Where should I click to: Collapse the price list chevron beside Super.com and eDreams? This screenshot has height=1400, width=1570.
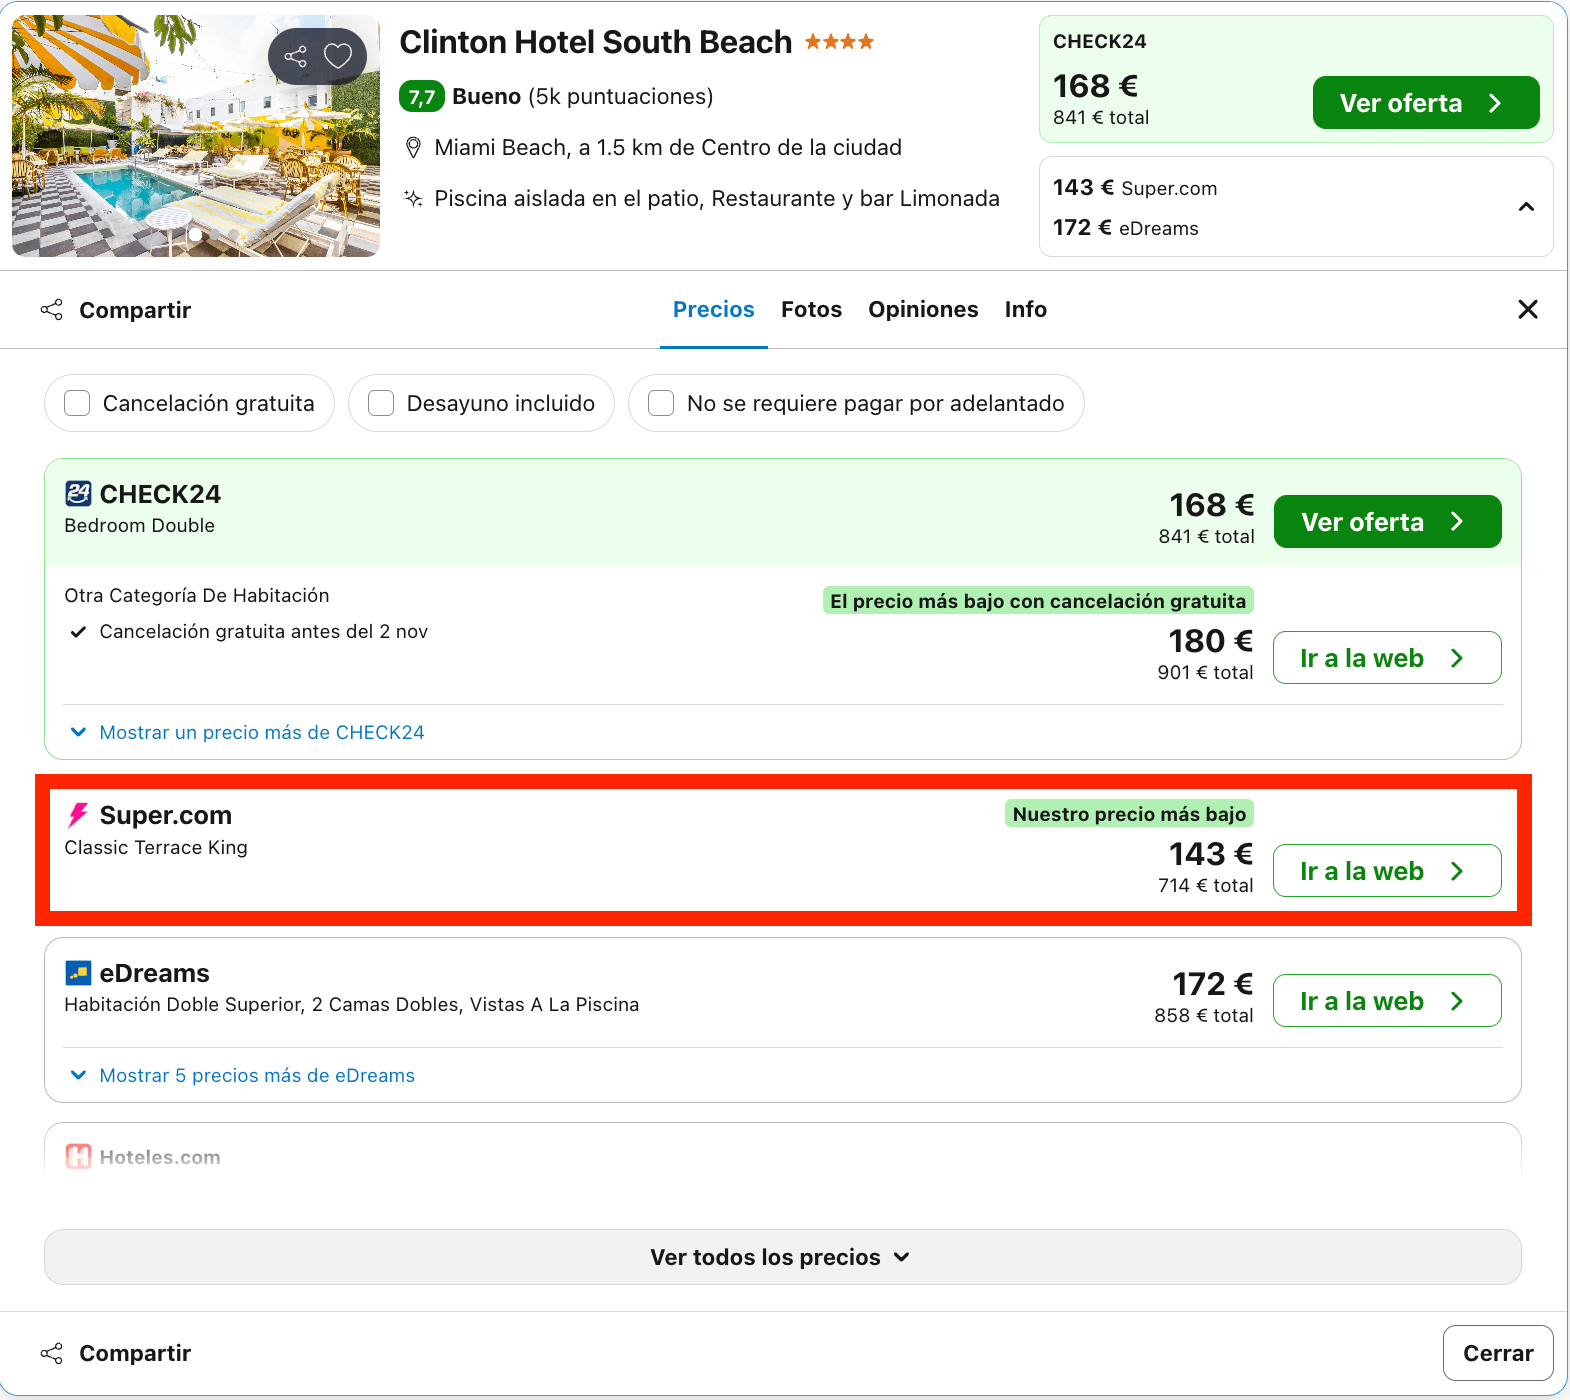[x=1526, y=207]
